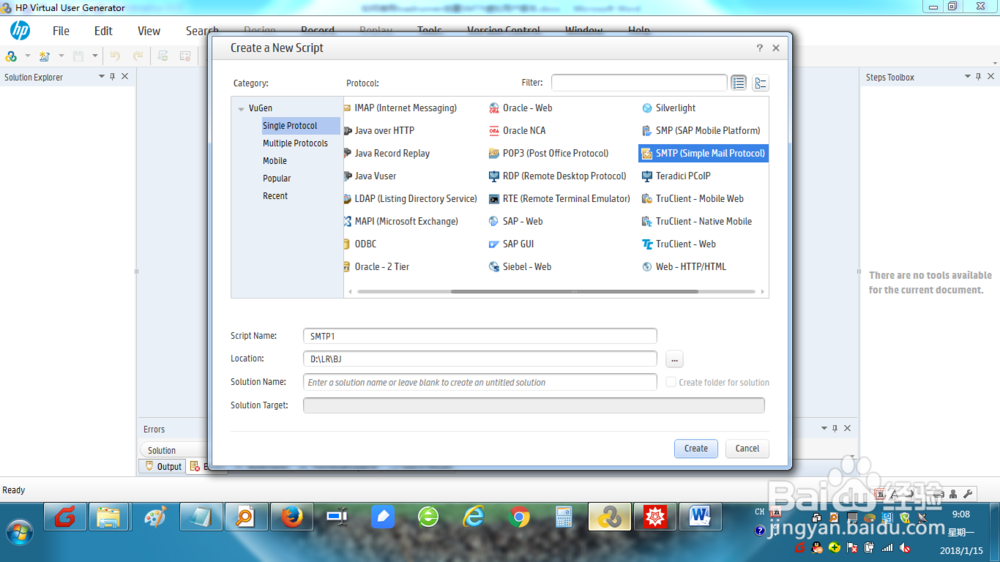
Task: Open Internet Explorer from the taskbar
Action: [x=473, y=517]
